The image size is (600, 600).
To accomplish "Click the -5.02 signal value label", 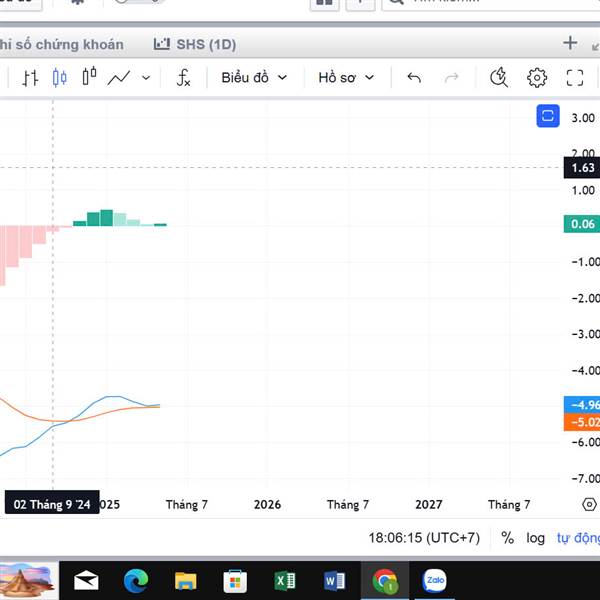I will click(582, 422).
